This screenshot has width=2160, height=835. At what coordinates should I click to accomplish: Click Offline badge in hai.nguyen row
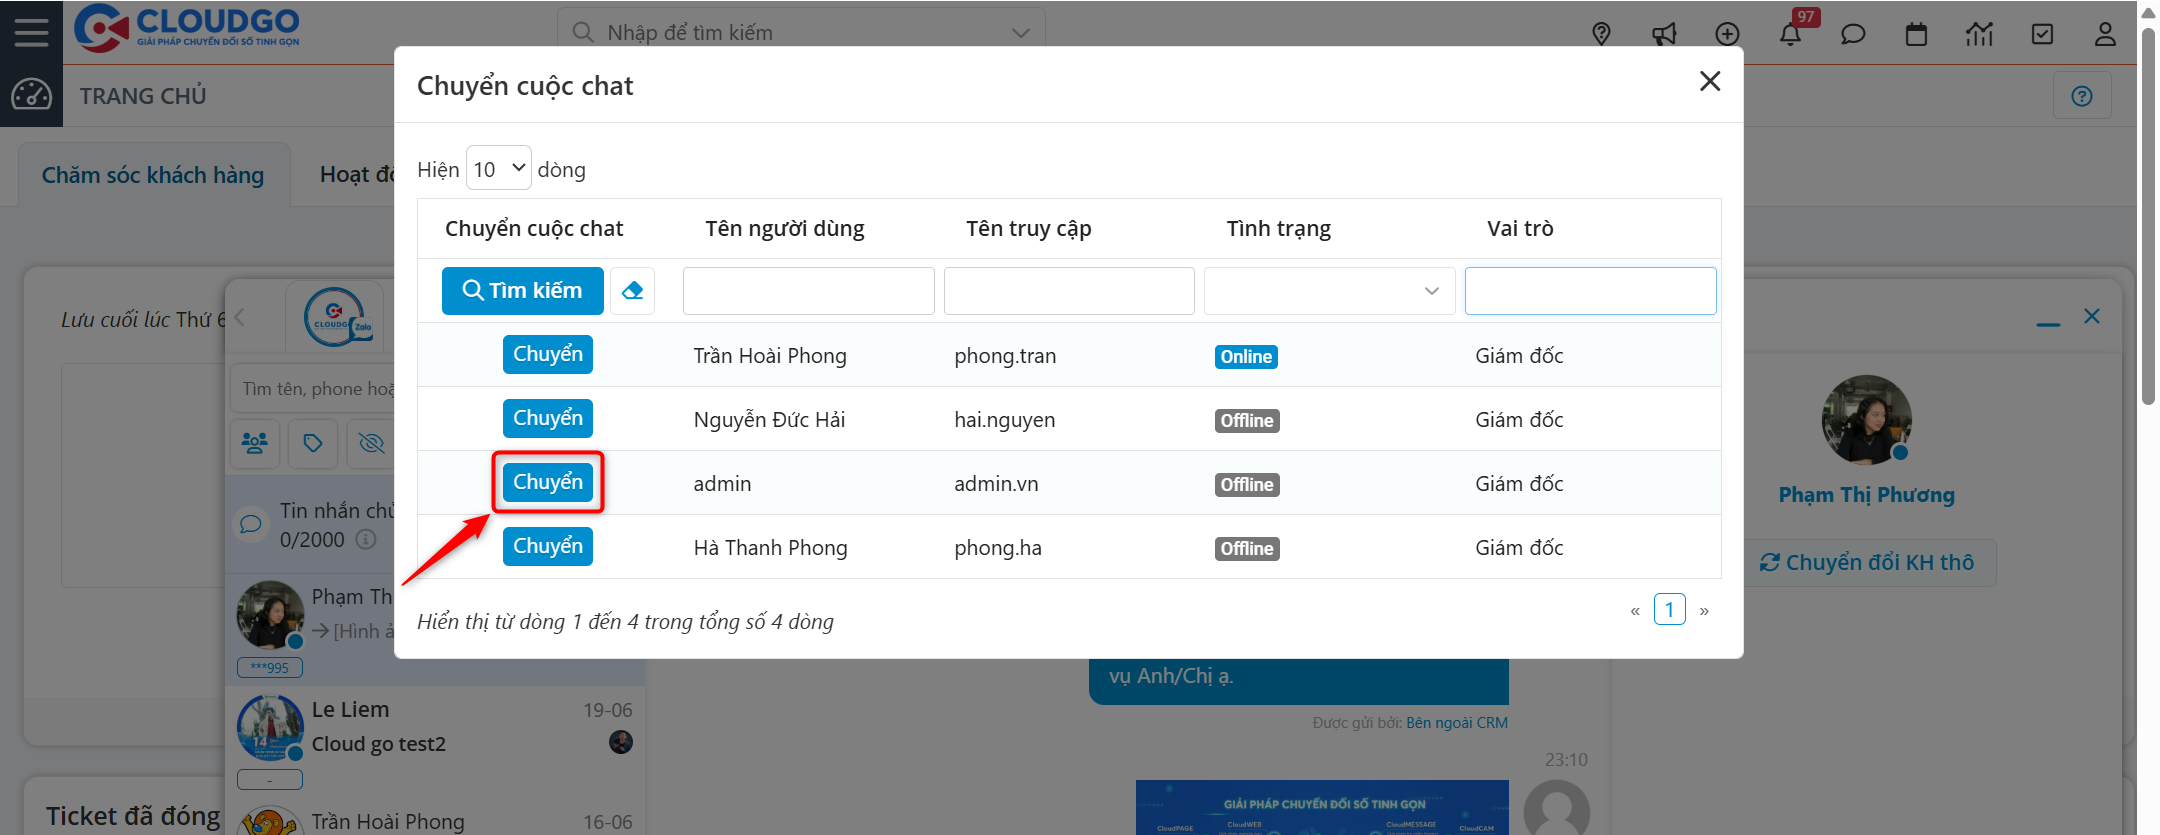tap(1247, 421)
